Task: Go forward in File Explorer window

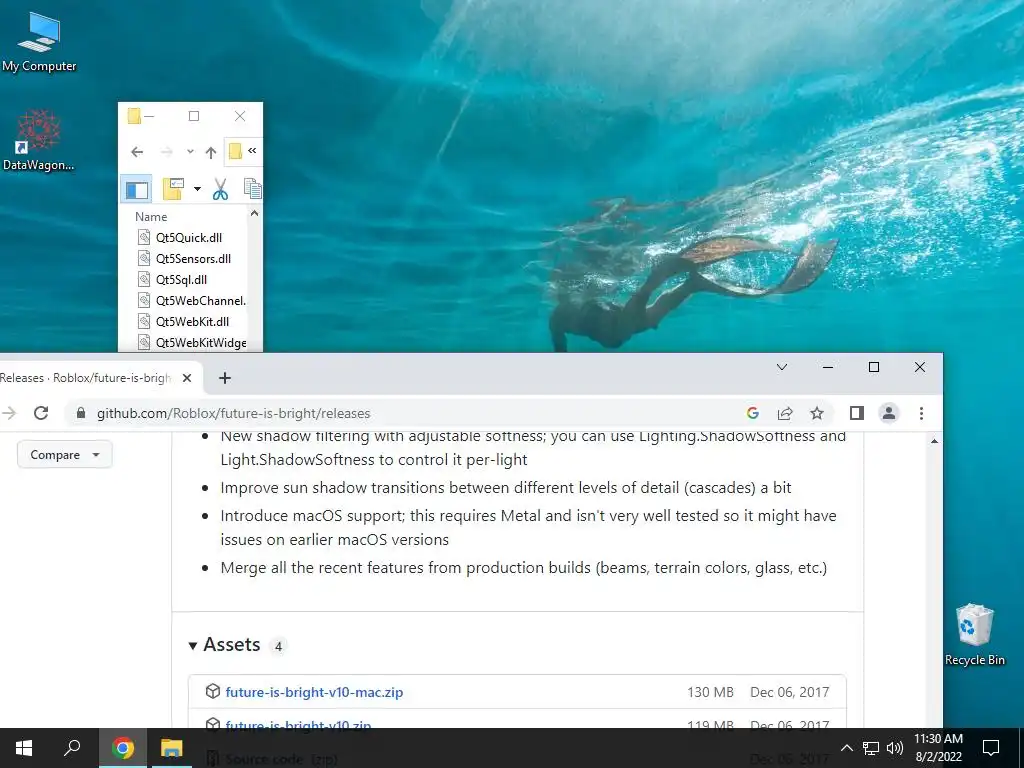Action: 167,152
